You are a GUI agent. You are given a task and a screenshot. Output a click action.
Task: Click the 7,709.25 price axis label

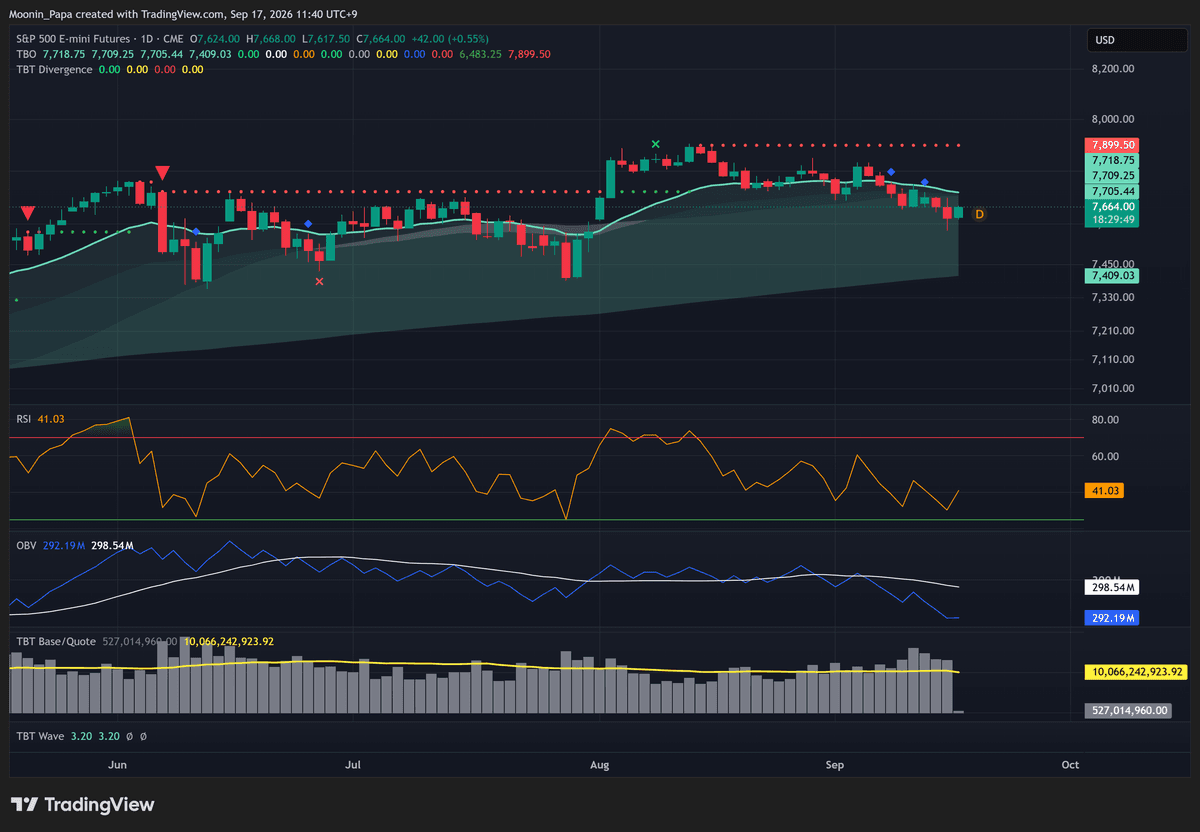(x=1112, y=175)
